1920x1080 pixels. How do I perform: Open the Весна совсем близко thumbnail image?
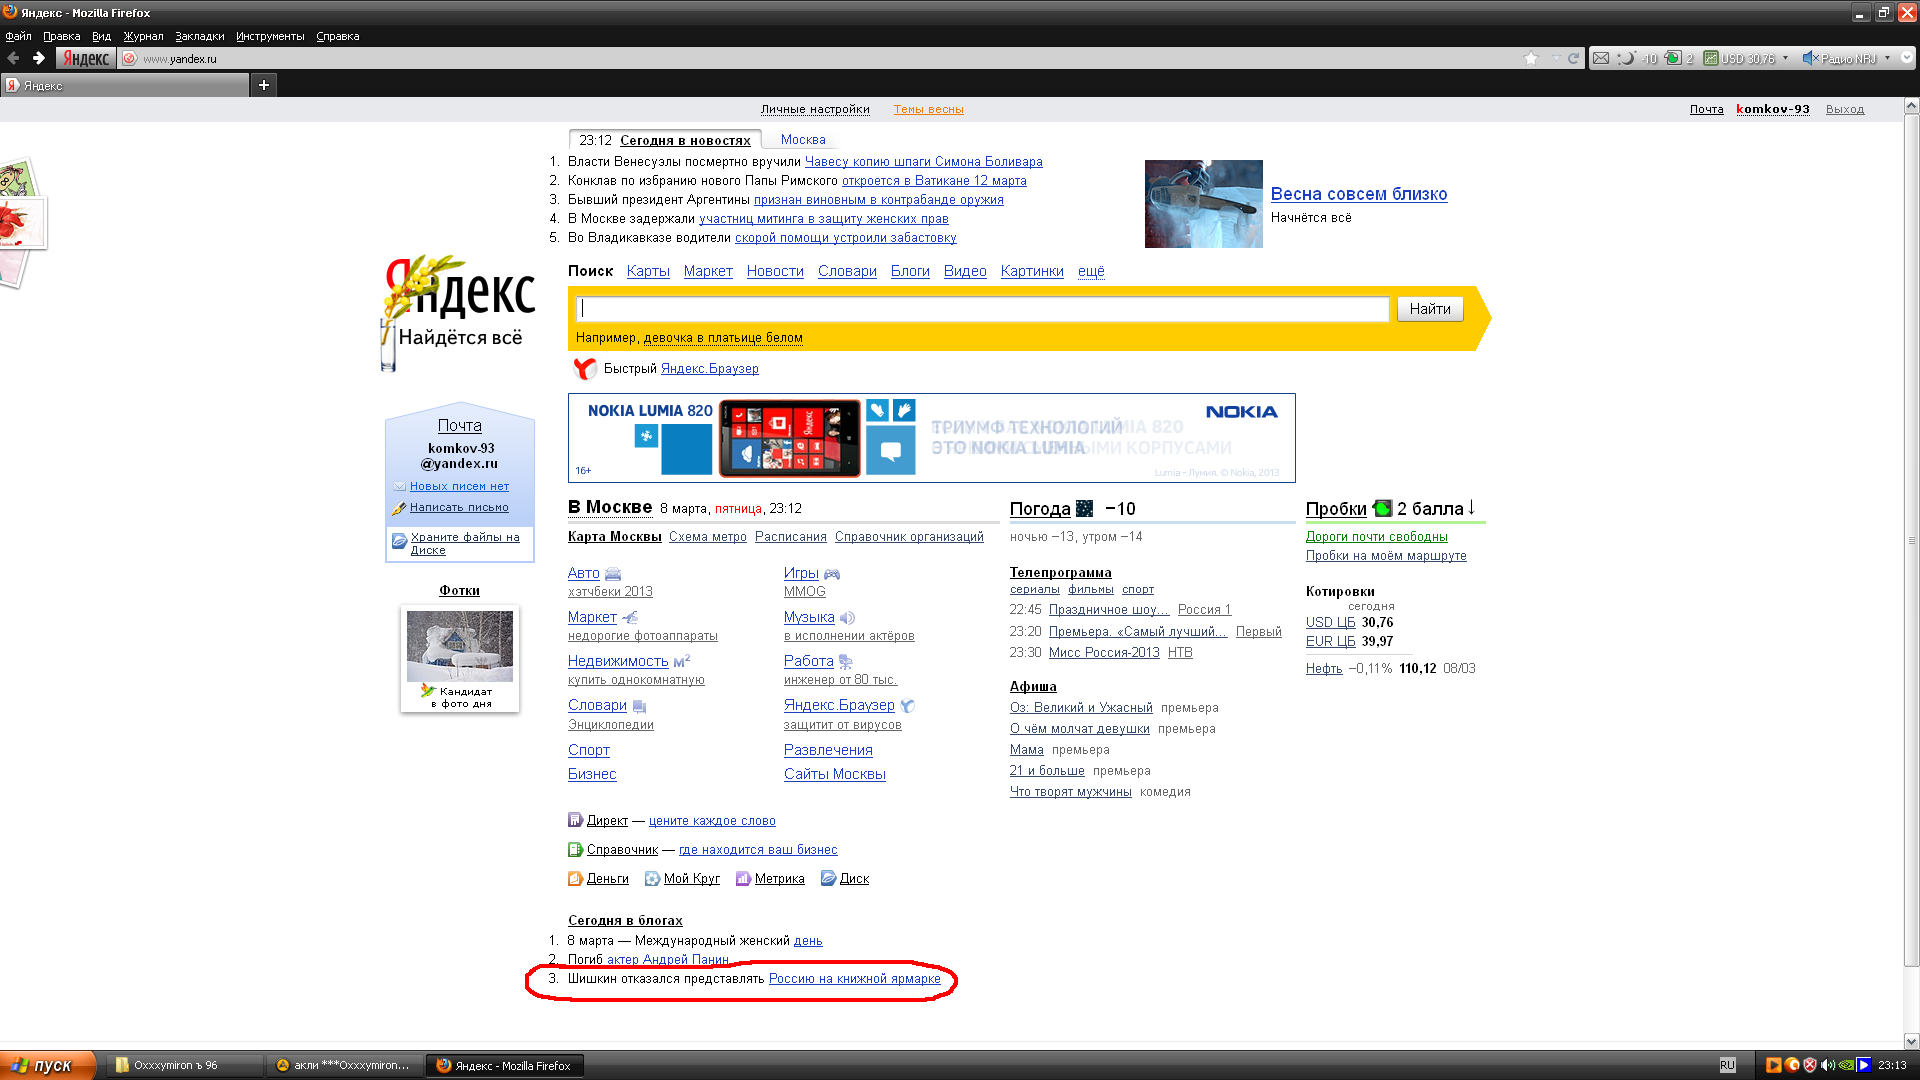pos(1203,204)
